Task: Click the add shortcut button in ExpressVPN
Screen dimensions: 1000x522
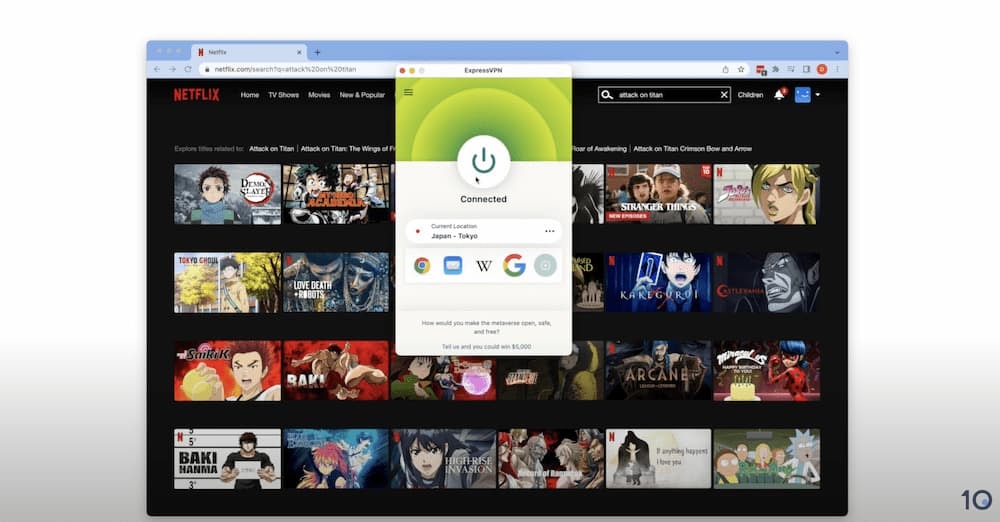Action: click(x=545, y=265)
